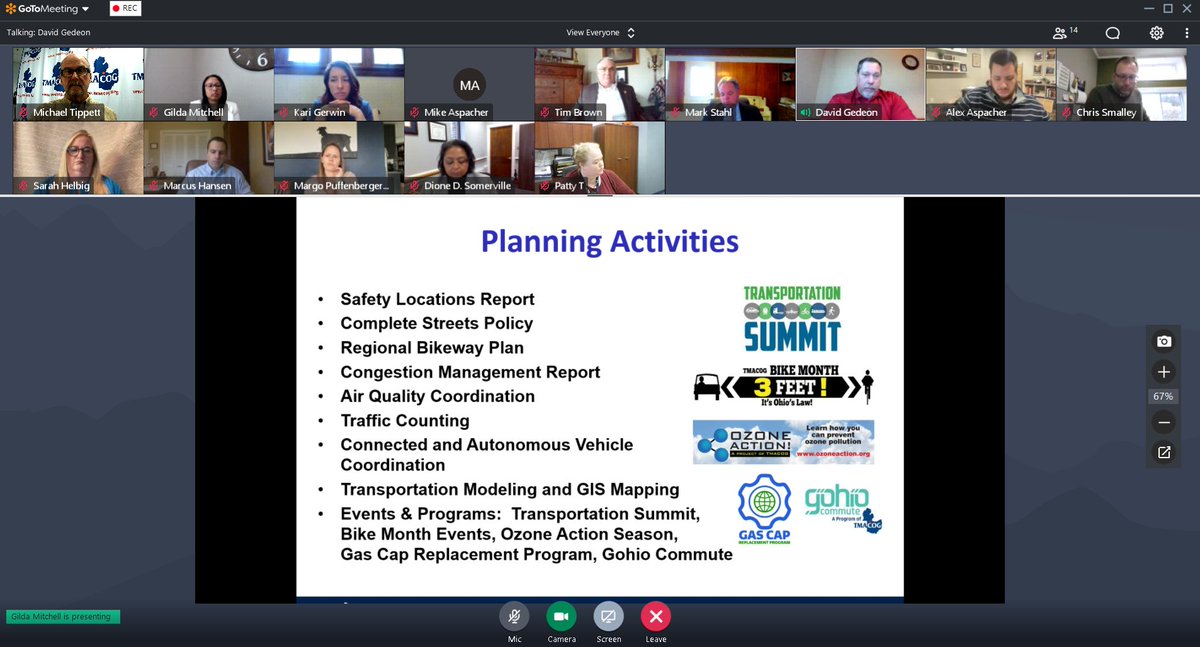Click 'Transportation Modeling and GIS Mapping' text

pos(510,489)
